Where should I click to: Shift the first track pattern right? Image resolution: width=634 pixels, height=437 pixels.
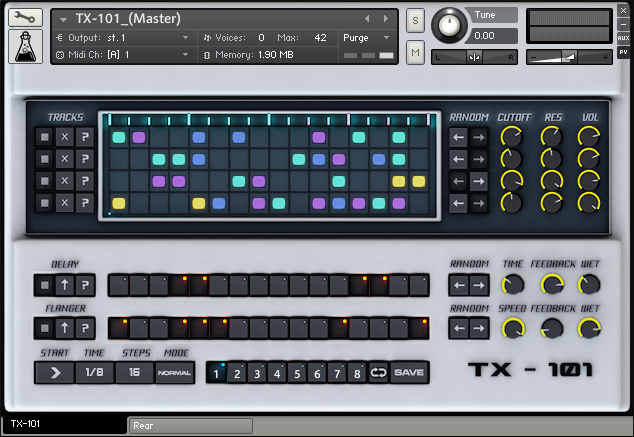point(479,137)
